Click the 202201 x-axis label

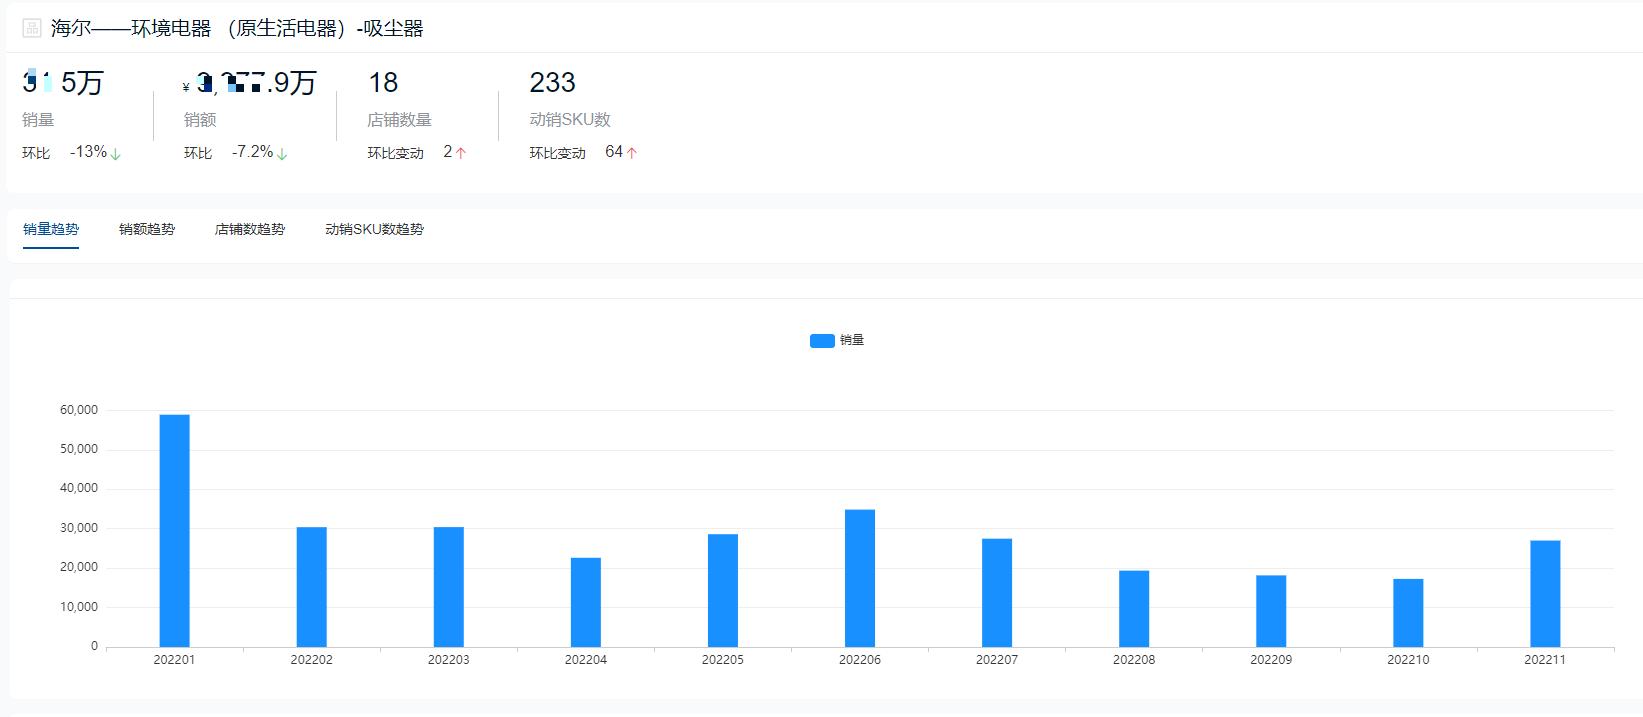174,660
